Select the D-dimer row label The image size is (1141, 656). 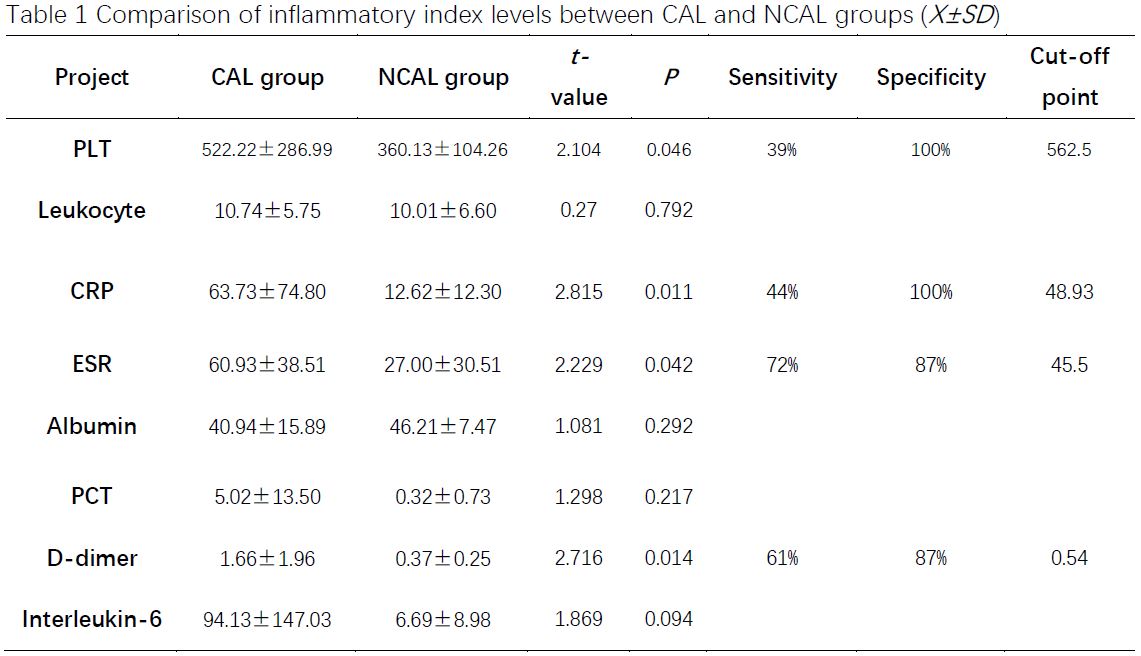92,558
